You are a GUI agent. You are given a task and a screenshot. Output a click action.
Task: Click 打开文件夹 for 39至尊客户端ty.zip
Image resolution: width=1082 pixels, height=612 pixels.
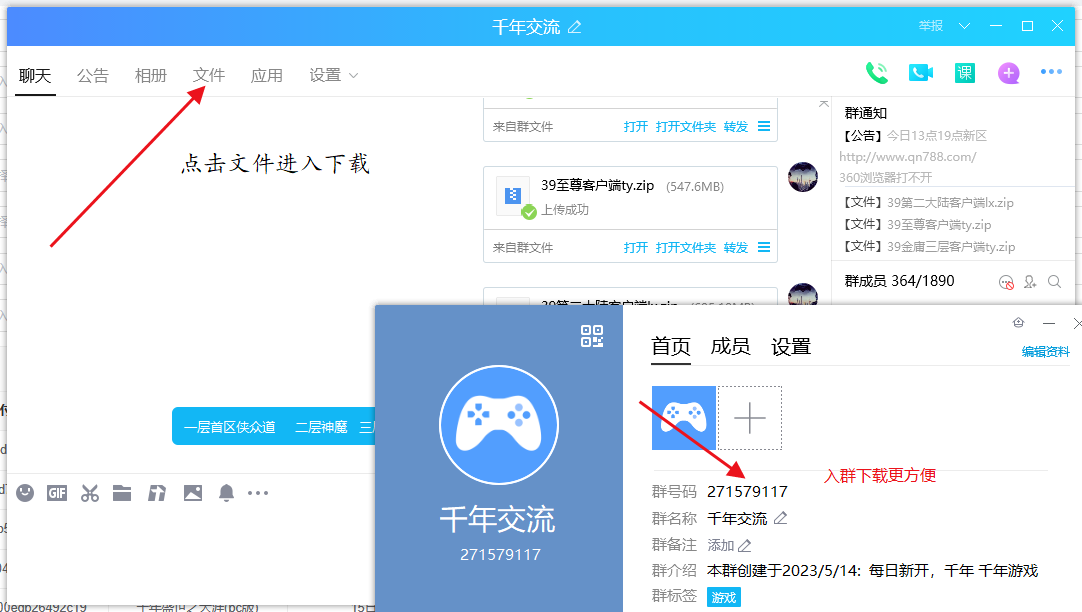686,248
